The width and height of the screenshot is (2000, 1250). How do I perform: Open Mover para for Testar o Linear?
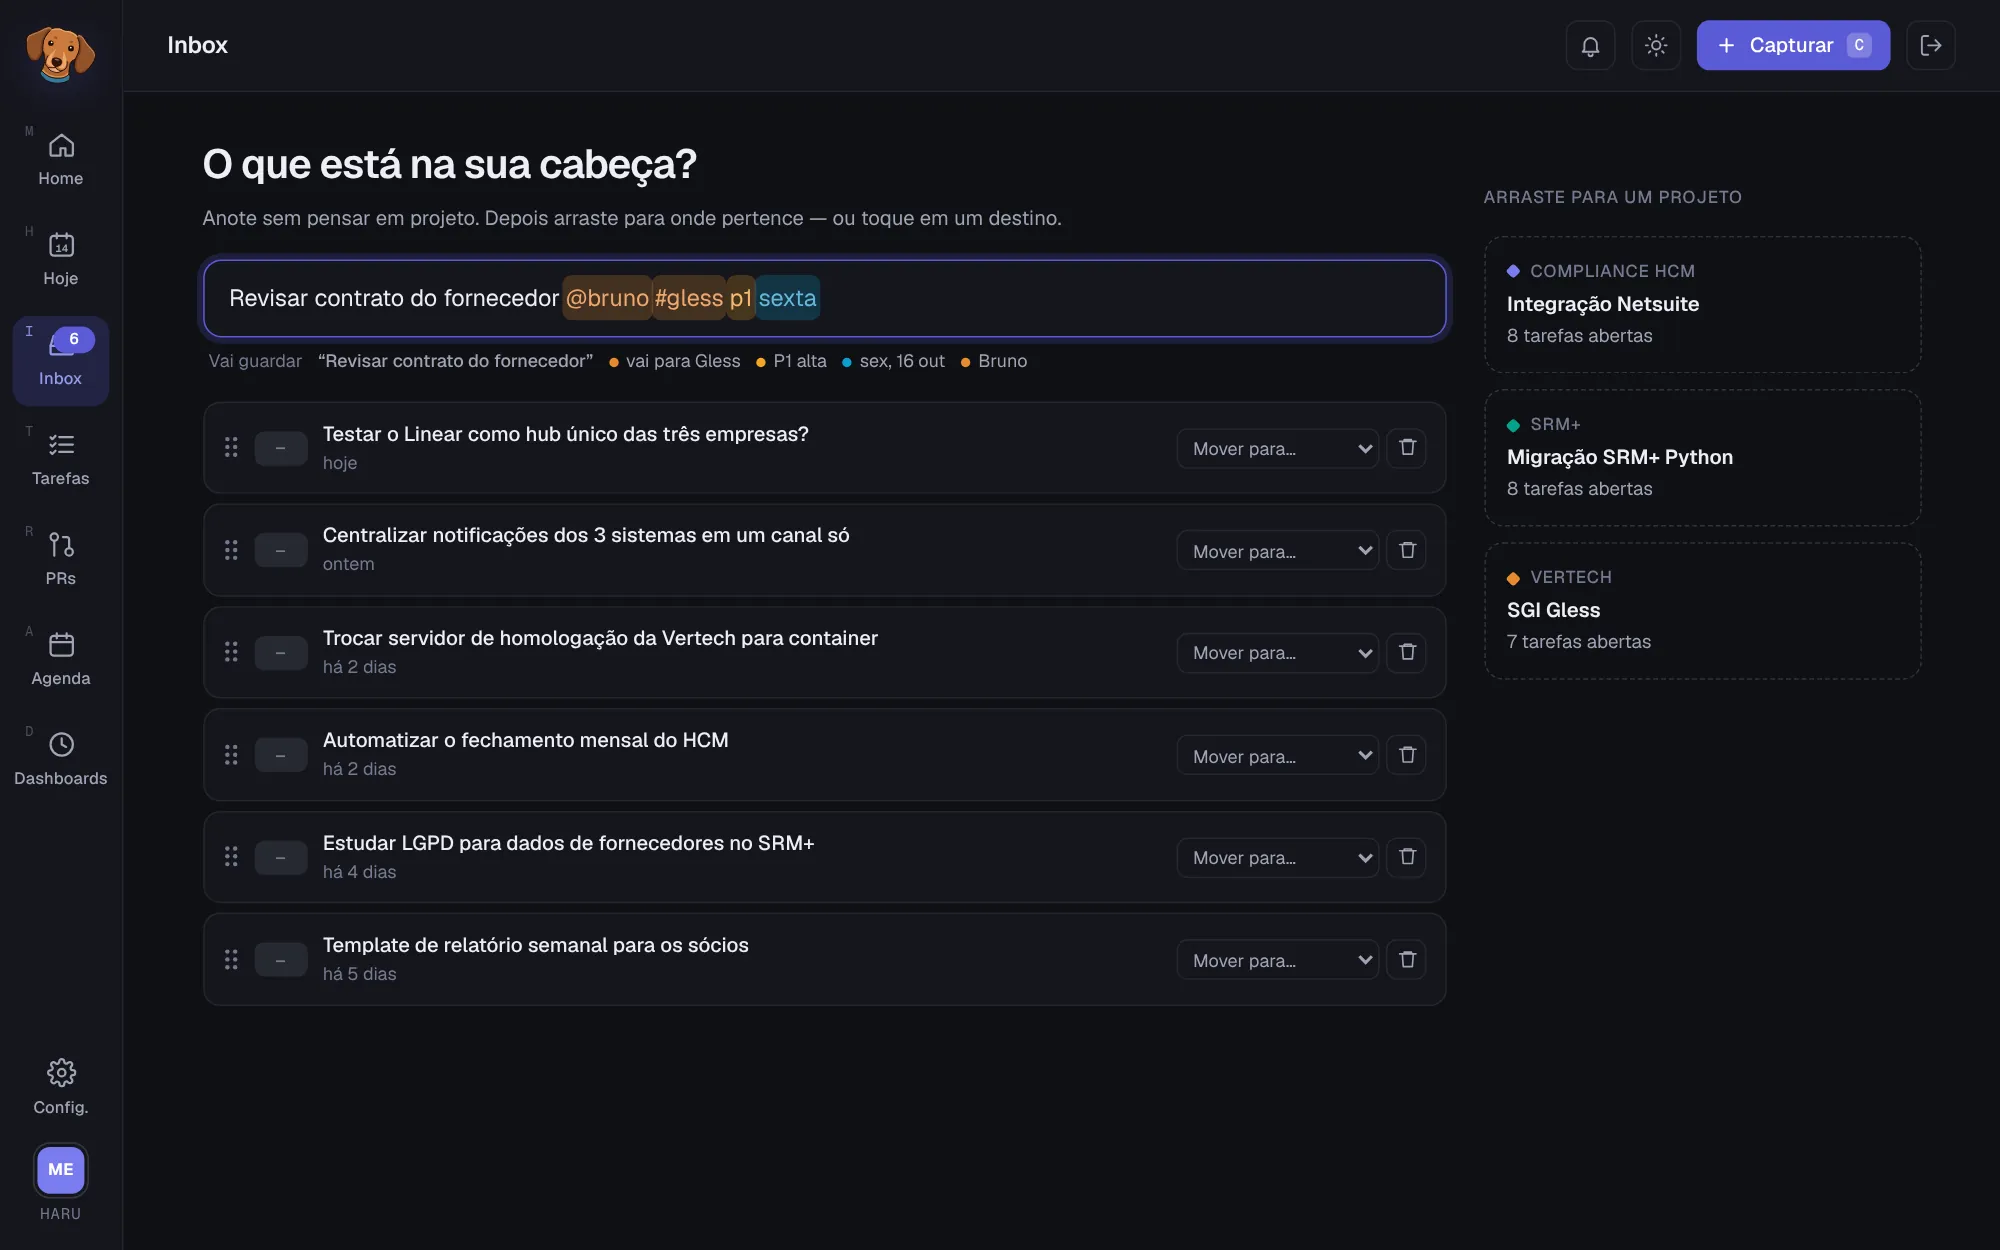click(1278, 448)
